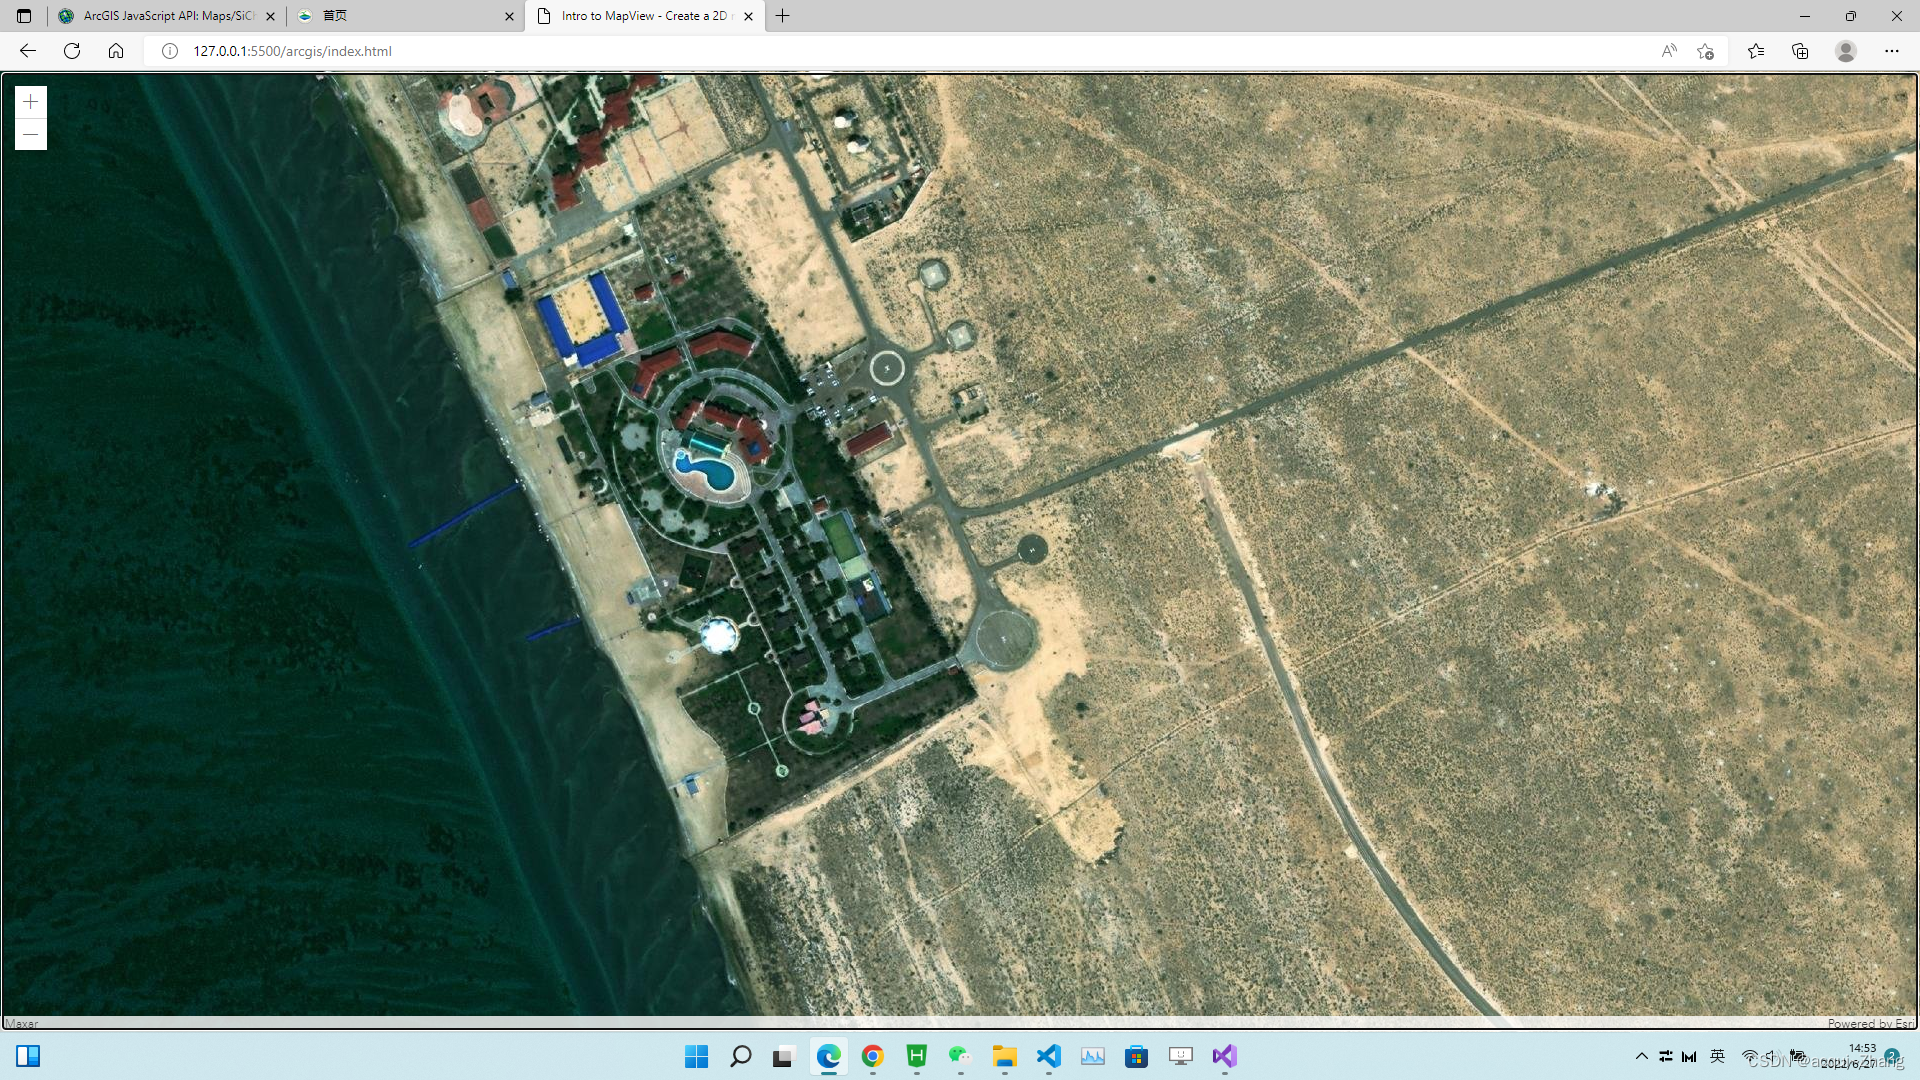The image size is (1920, 1080).
Task: Refresh the current page
Action: click(72, 51)
